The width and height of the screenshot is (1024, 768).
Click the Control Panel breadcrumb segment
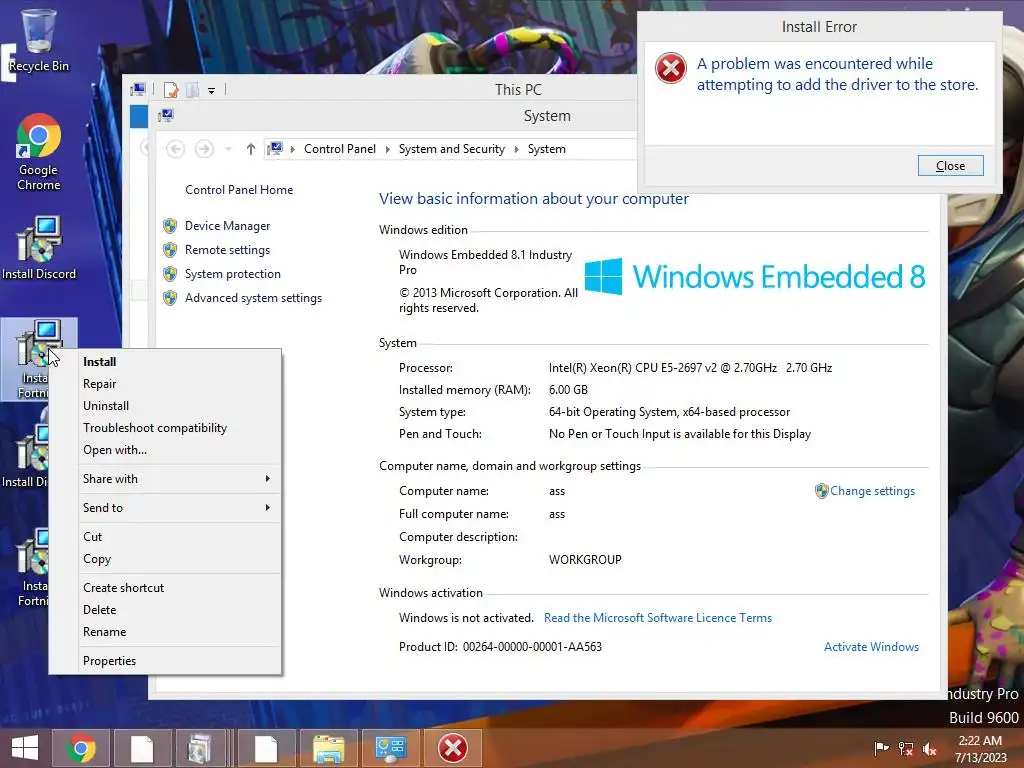[x=340, y=149]
